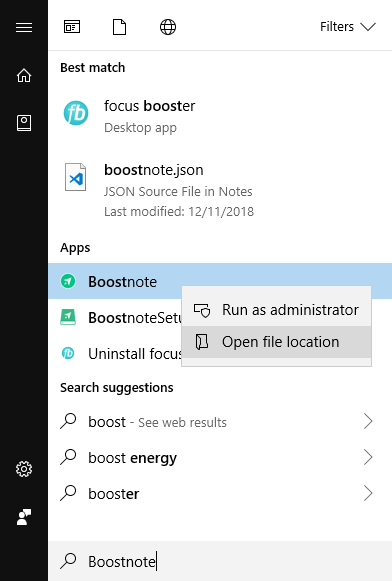392x581 pixels.
Task: Click the Boostnote app icon
Action: click(68, 281)
